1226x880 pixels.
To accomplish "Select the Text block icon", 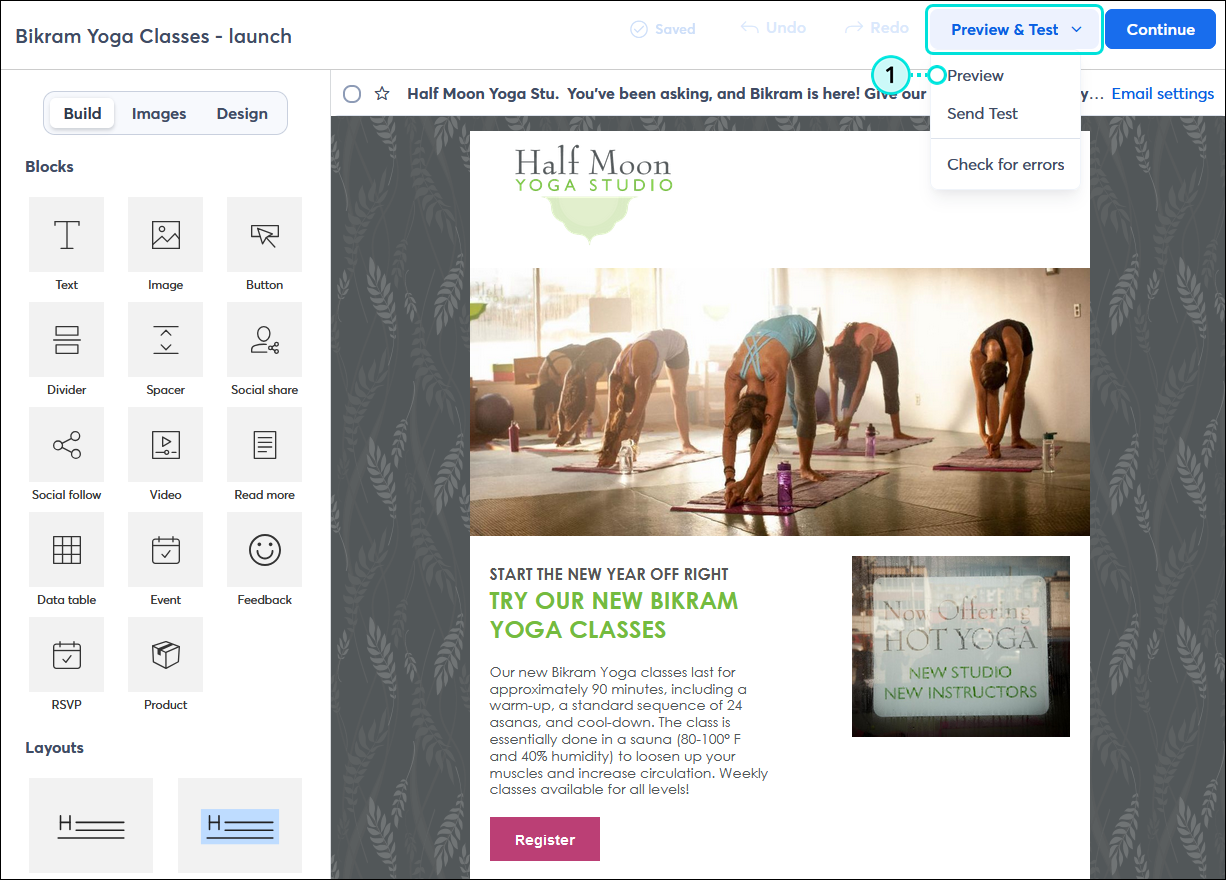I will 66,235.
